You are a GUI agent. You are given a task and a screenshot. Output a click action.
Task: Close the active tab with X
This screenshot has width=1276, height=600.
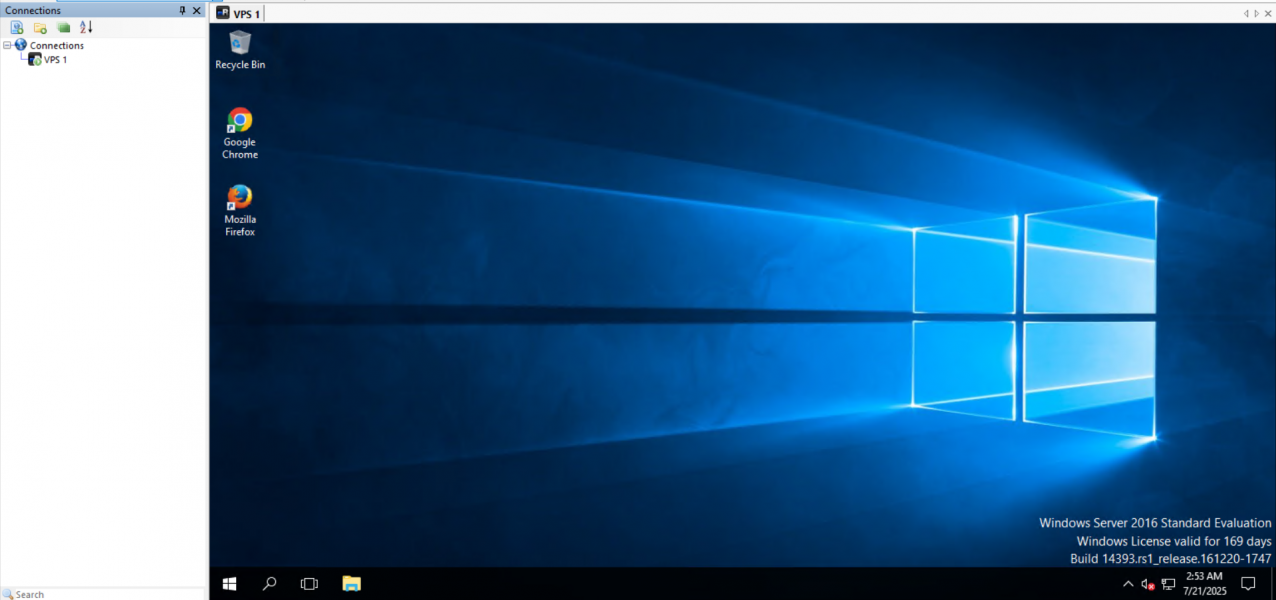click(1267, 13)
